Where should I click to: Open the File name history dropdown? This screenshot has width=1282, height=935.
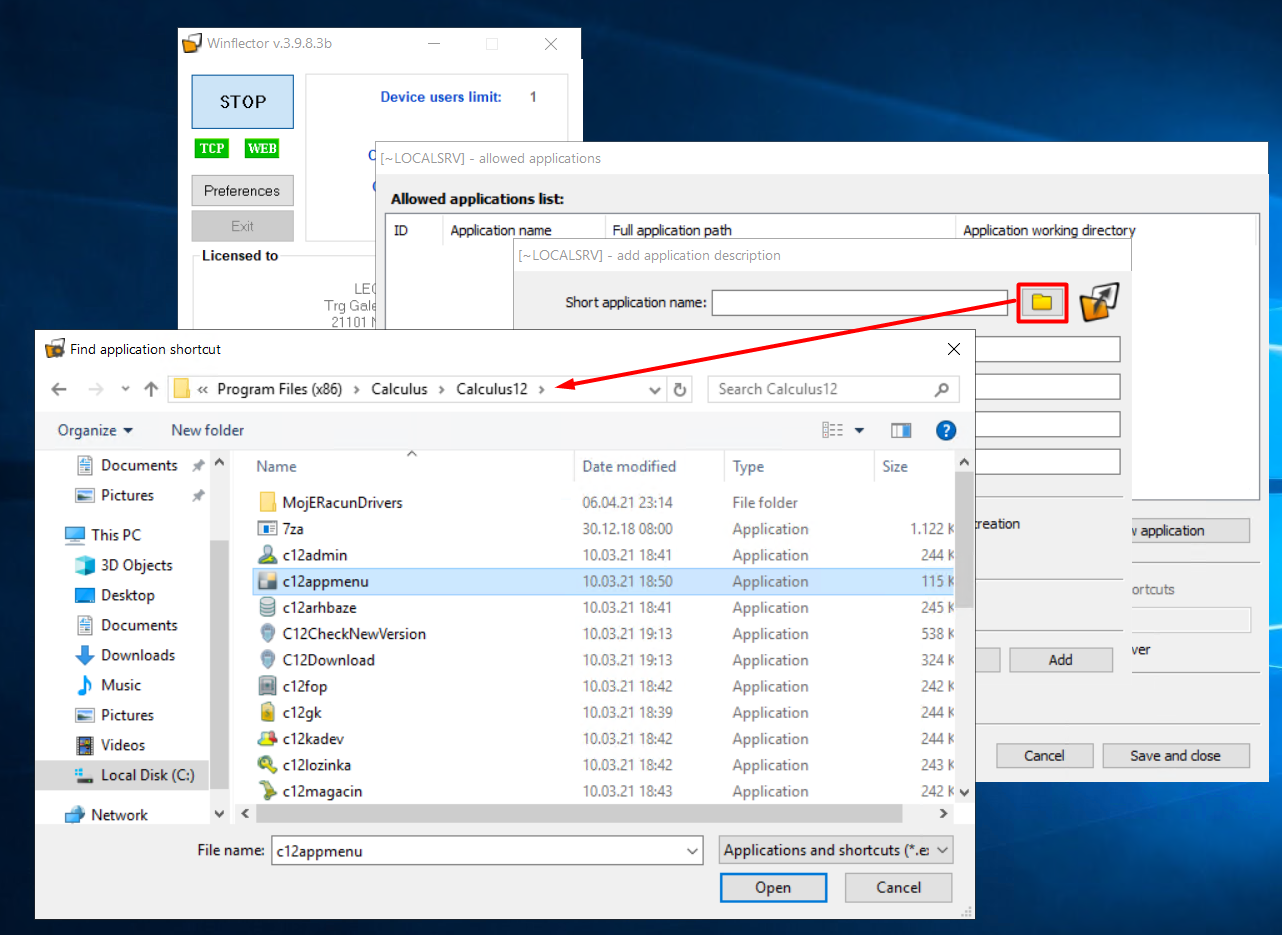(x=693, y=851)
